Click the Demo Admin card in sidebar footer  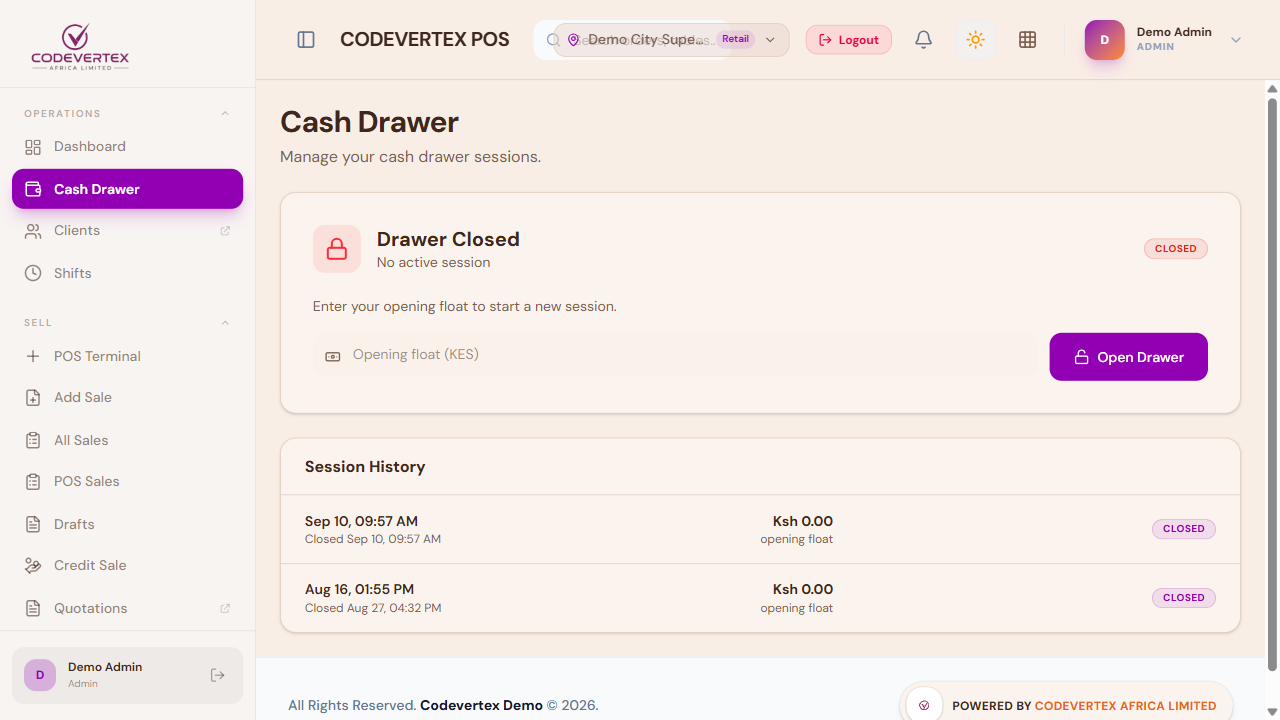(127, 675)
